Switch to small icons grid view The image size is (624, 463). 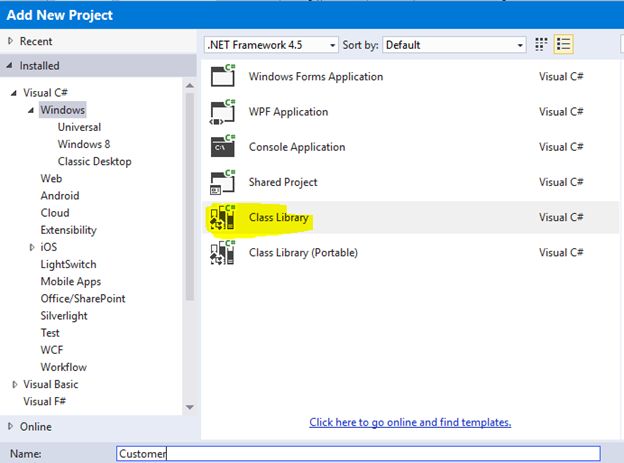(541, 45)
